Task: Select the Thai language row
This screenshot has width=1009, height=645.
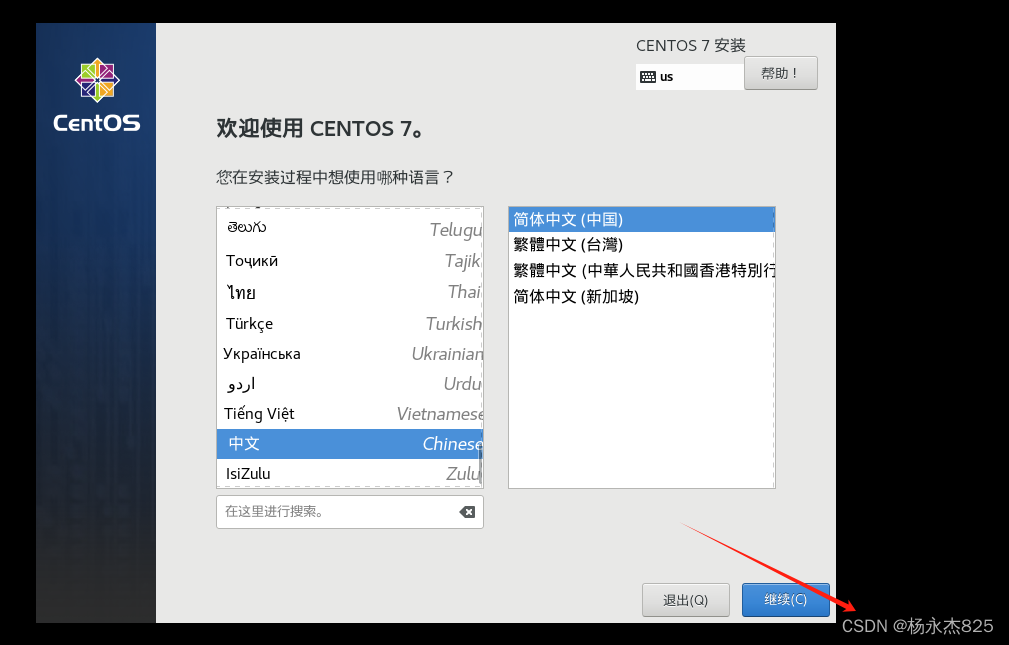Action: pyautogui.click(x=349, y=292)
